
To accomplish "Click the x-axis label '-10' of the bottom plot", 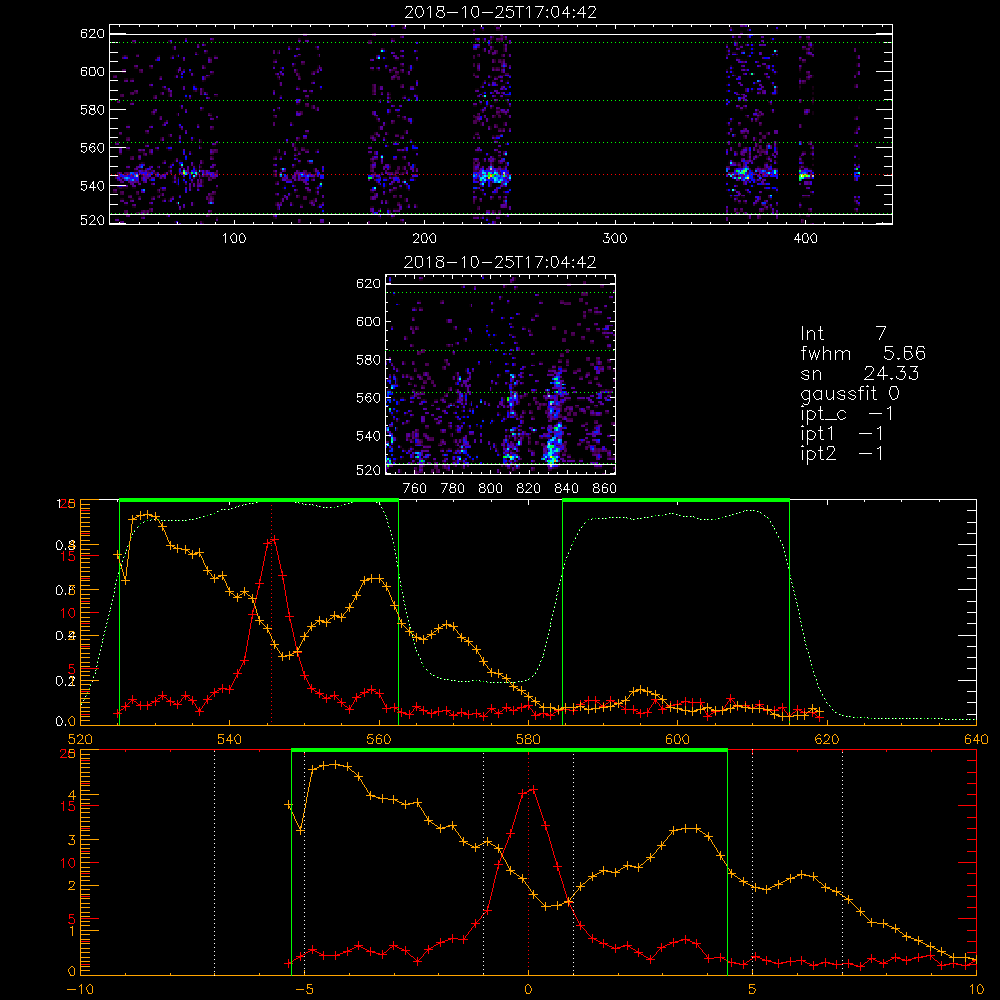I will [79, 989].
